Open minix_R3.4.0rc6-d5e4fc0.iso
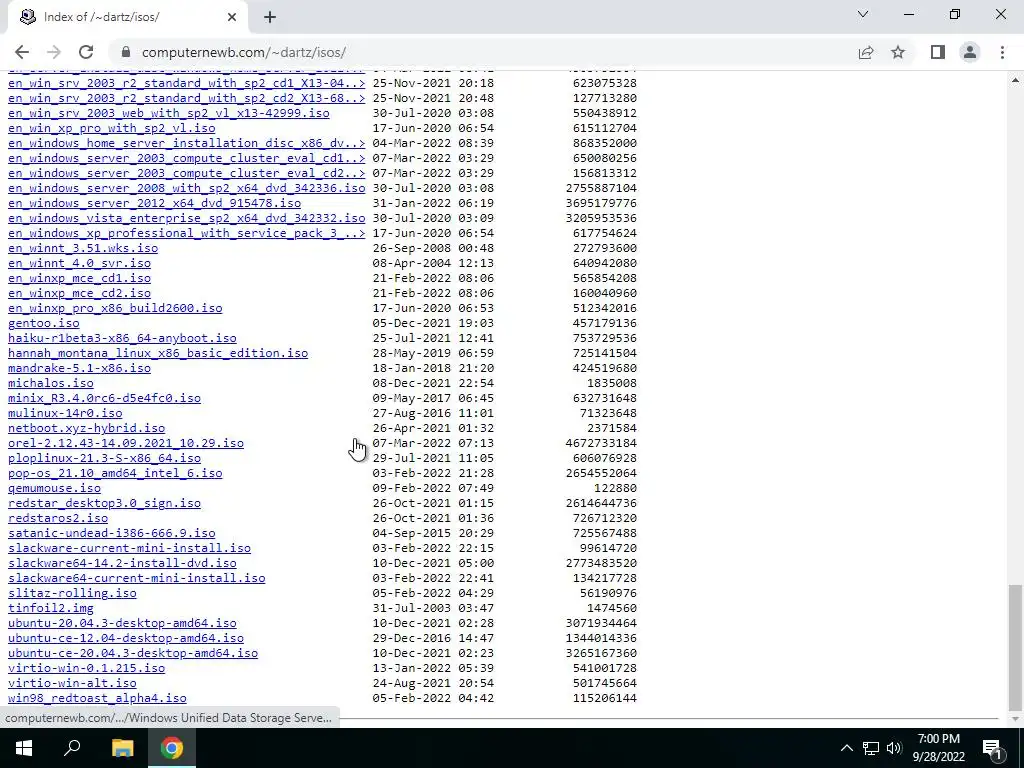1024x768 pixels. (104, 398)
